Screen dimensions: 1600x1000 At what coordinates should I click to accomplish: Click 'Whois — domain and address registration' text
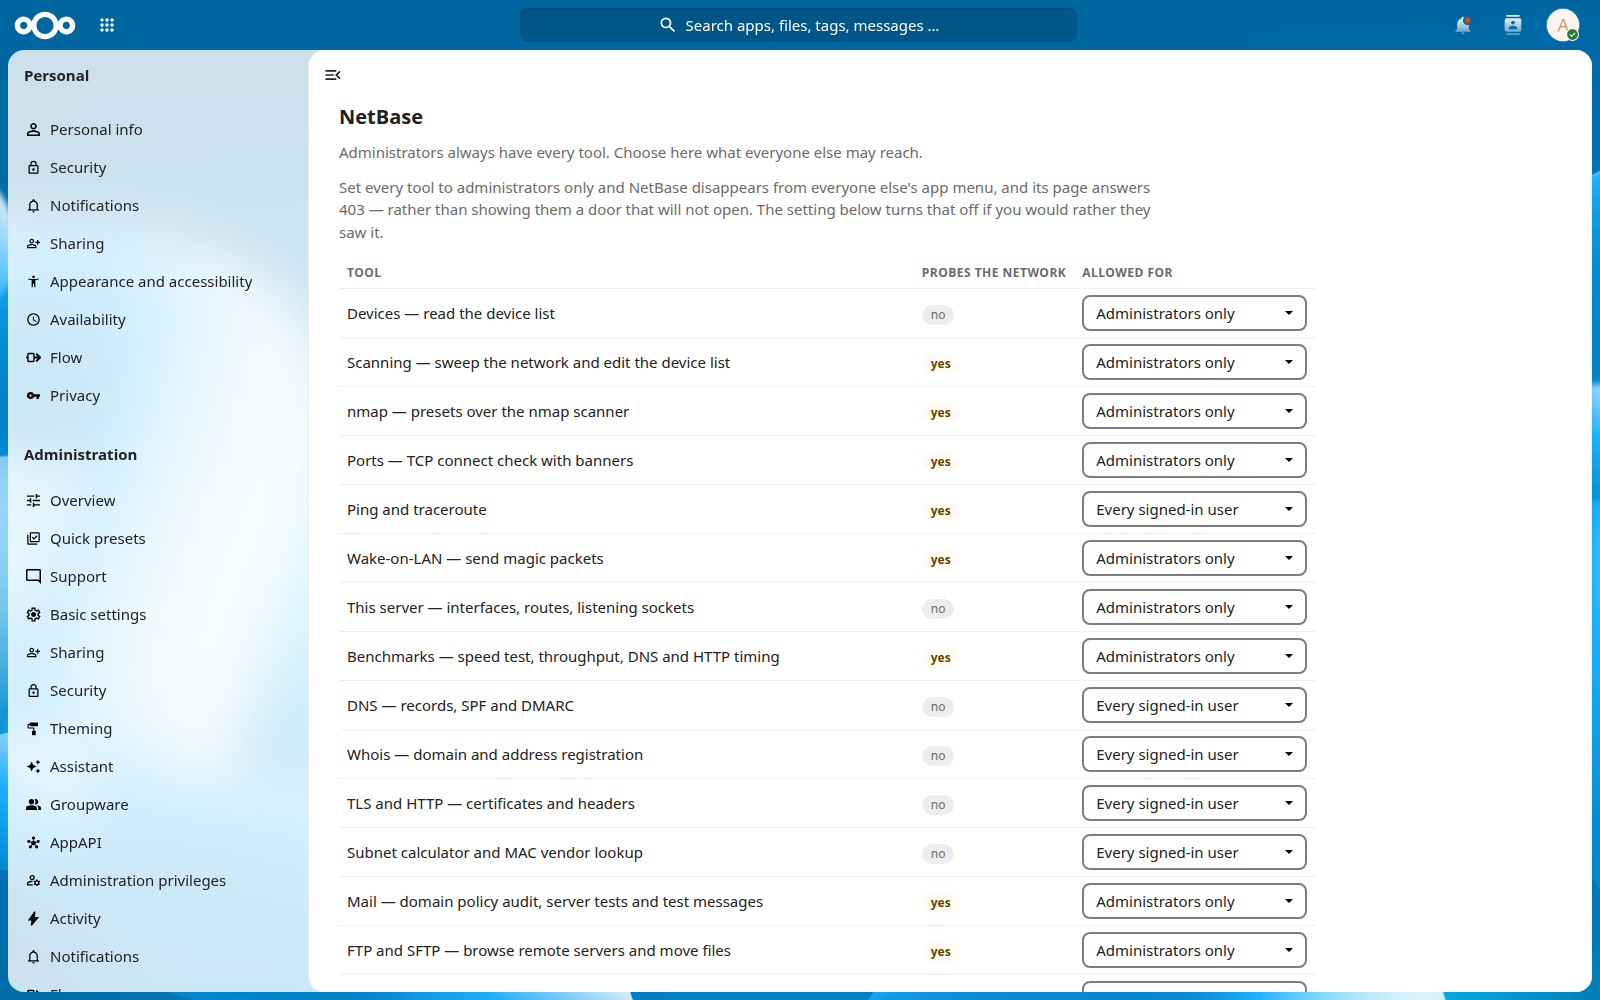tap(495, 755)
